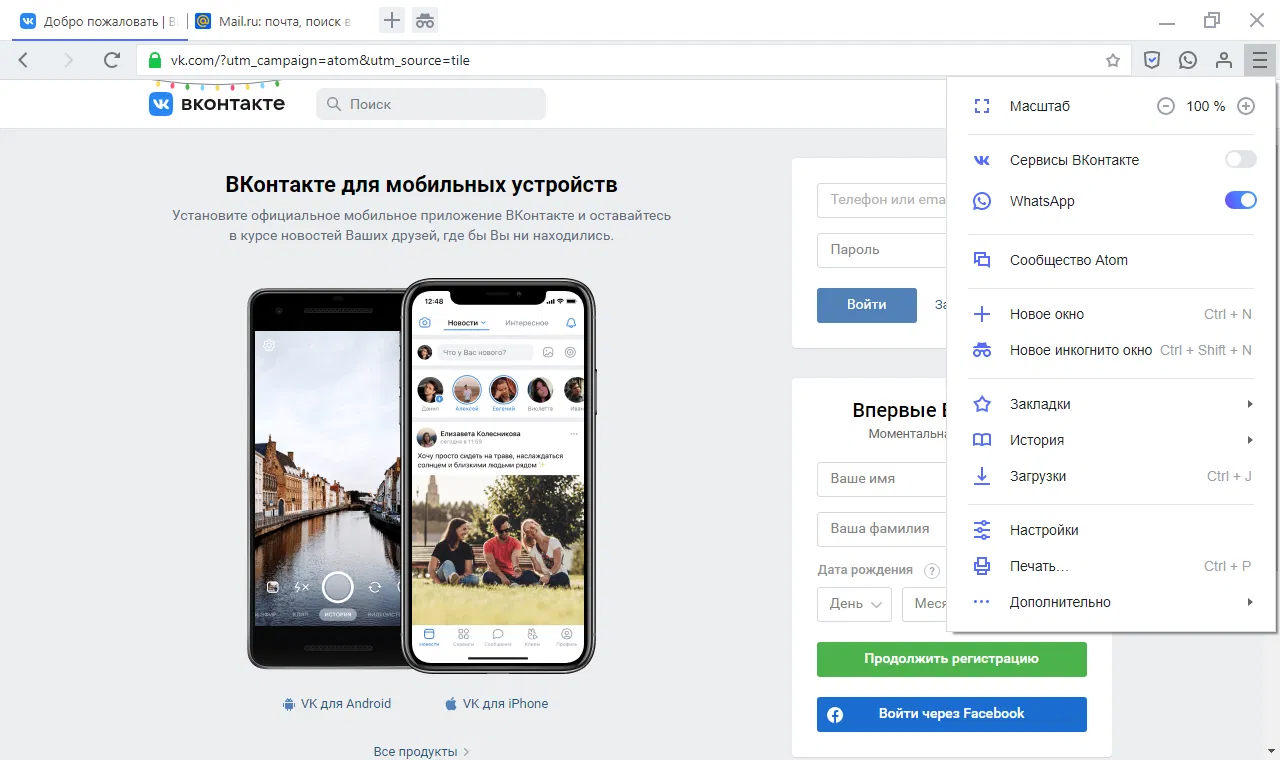Click the green Продолжить регистрацию button
The image size is (1280, 760).
pos(952,659)
